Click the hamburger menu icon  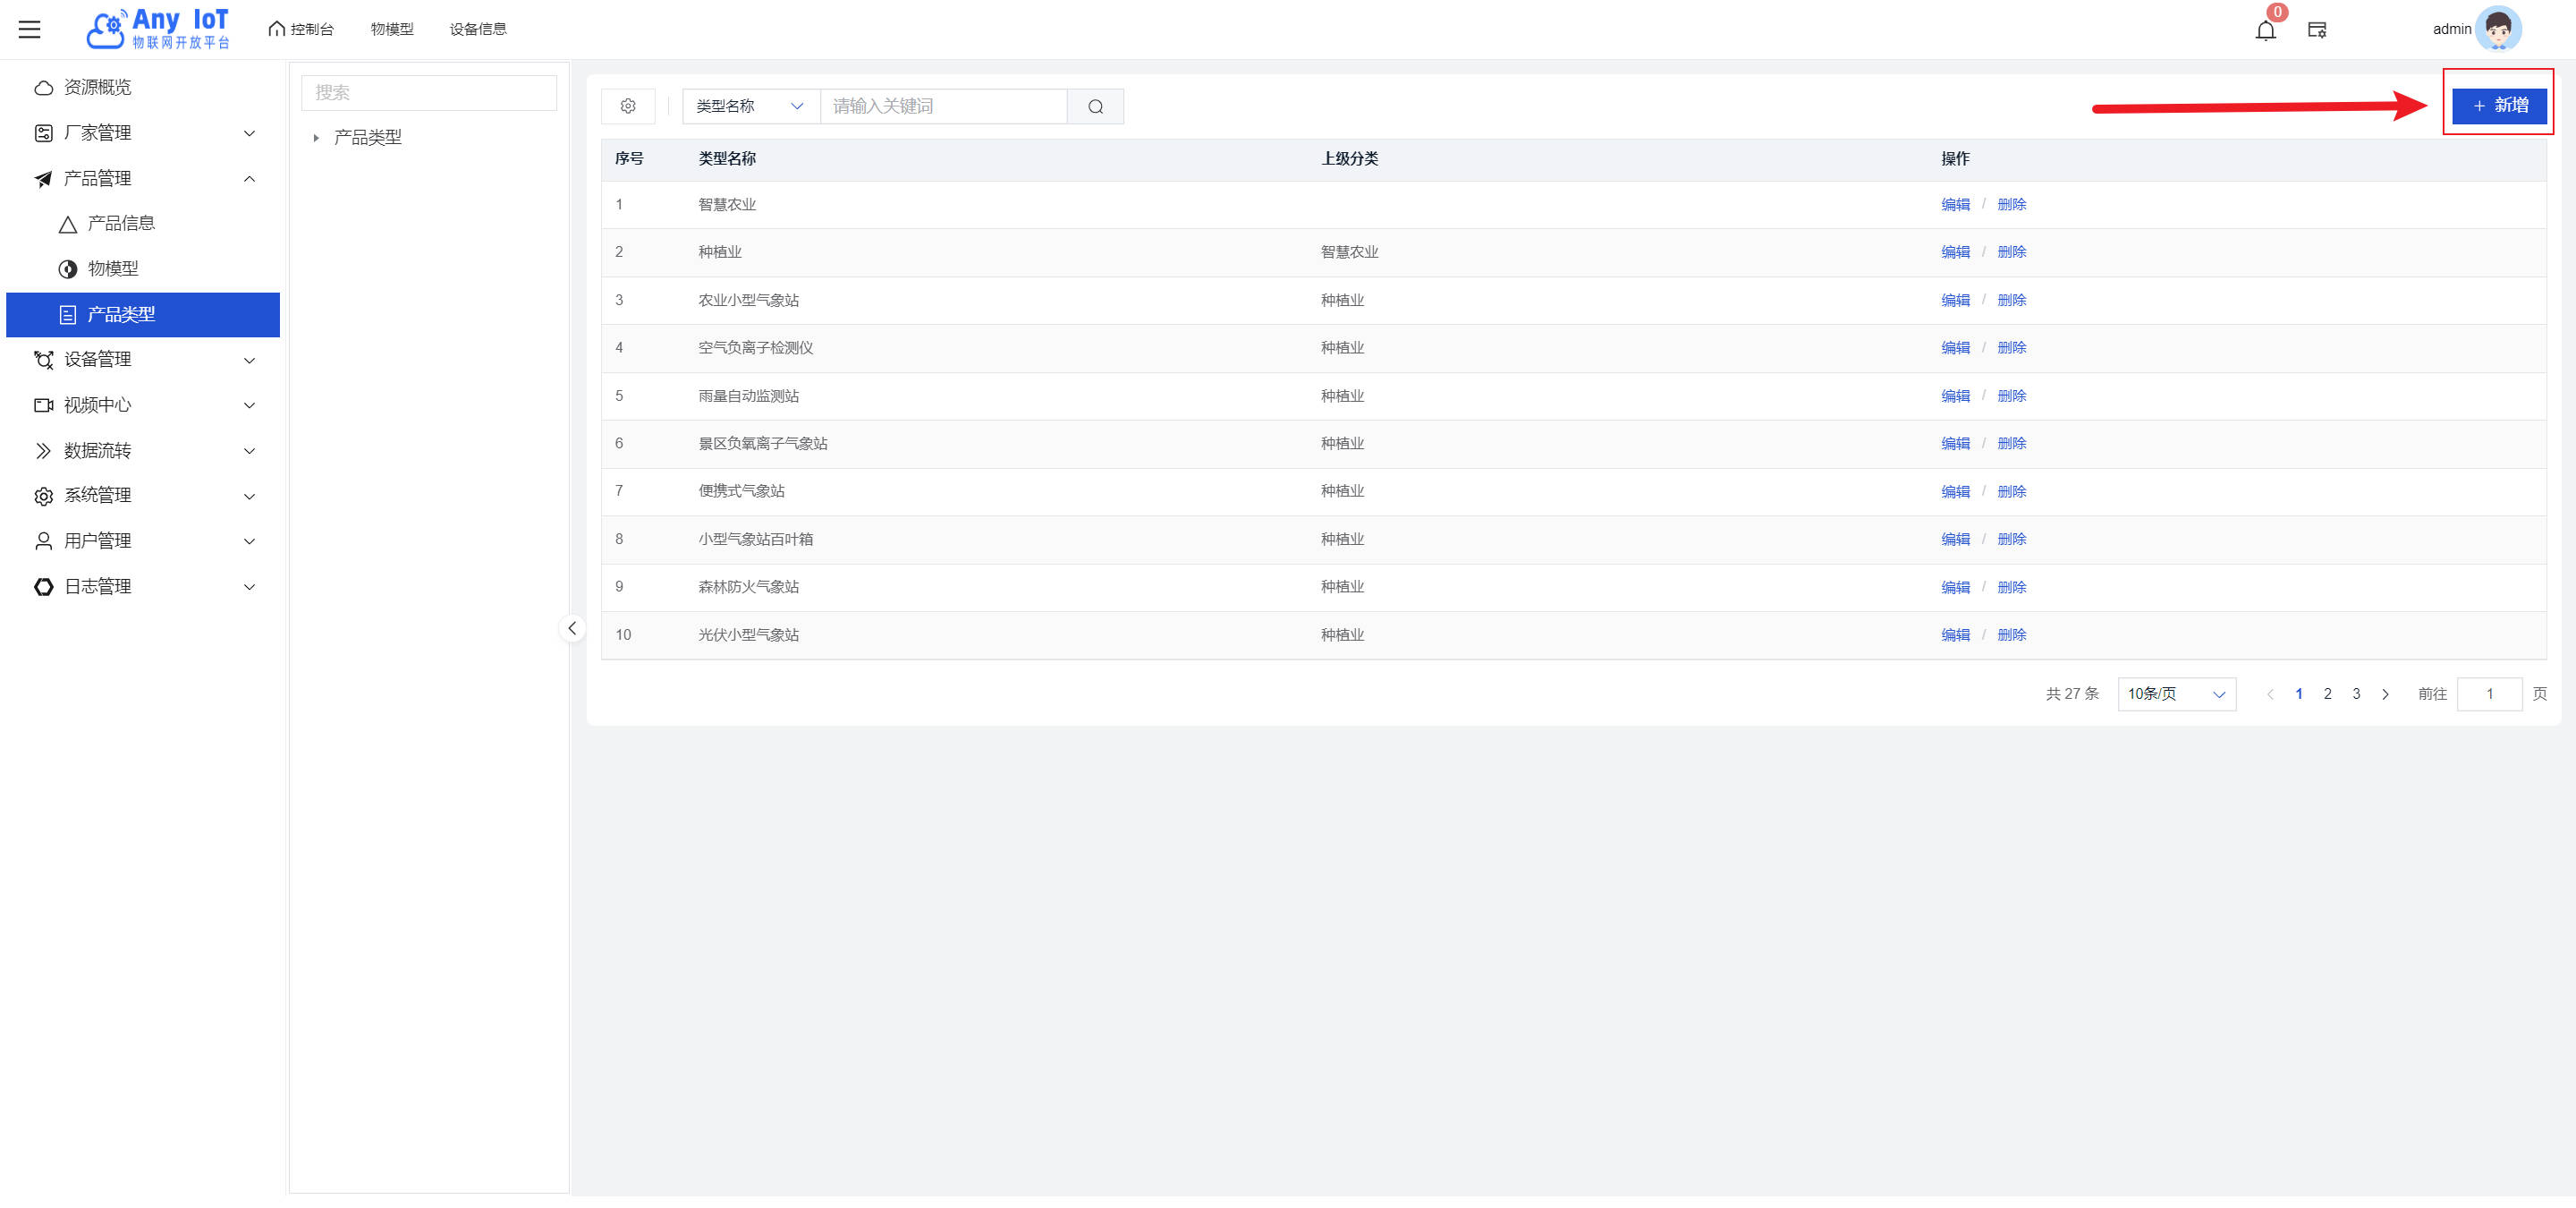pyautogui.click(x=30, y=29)
